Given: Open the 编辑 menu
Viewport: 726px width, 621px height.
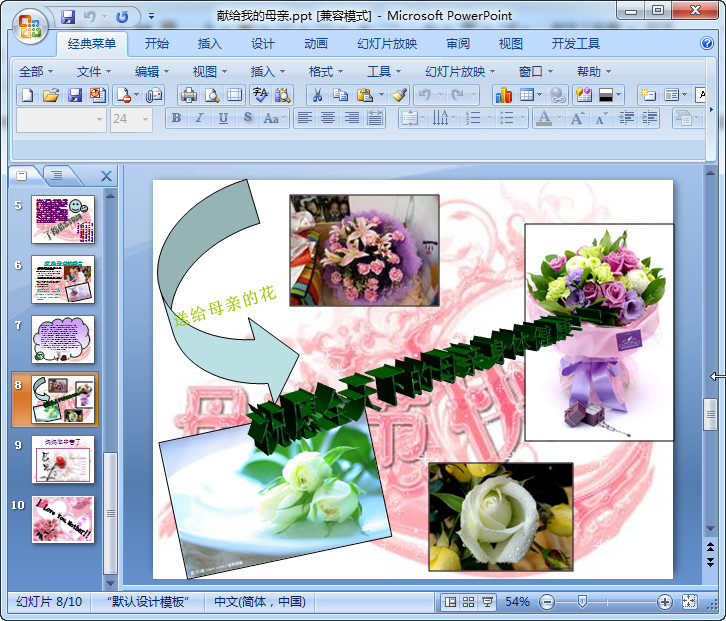Looking at the screenshot, I should 151,72.
